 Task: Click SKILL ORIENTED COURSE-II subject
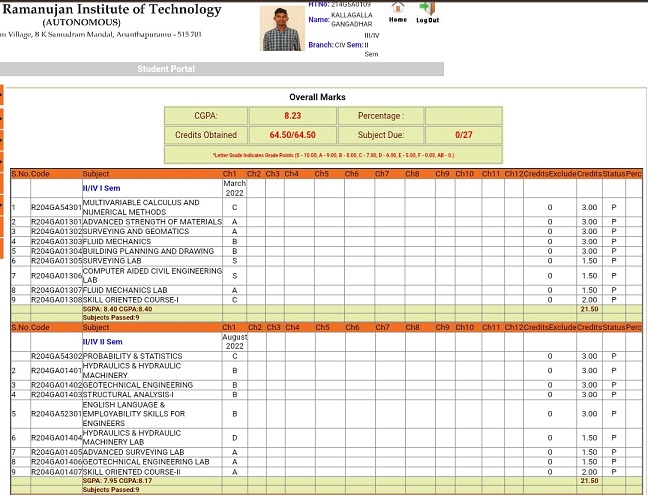pos(132,472)
